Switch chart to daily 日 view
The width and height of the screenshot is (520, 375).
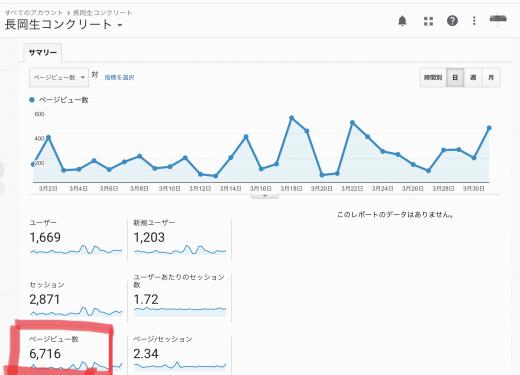point(455,77)
